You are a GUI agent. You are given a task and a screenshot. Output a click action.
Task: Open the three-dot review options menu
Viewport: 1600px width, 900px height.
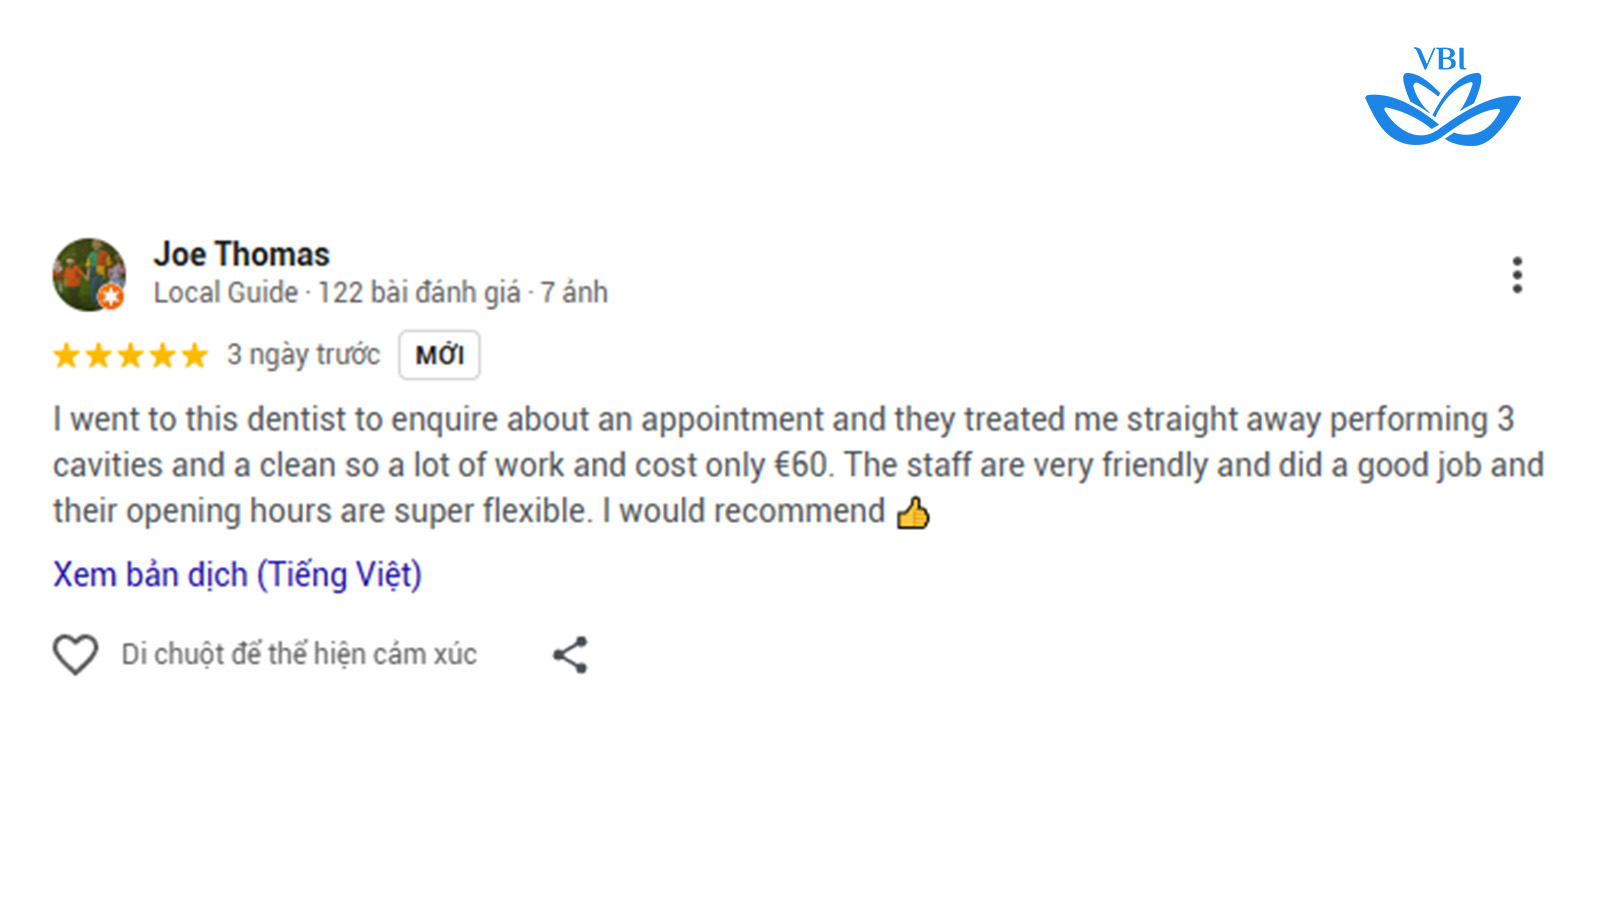click(x=1517, y=275)
